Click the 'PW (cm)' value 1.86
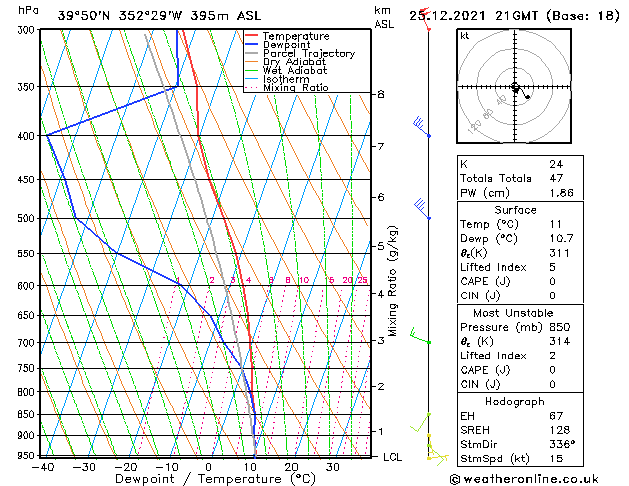This screenshot has height=486, width=629. click(x=561, y=193)
